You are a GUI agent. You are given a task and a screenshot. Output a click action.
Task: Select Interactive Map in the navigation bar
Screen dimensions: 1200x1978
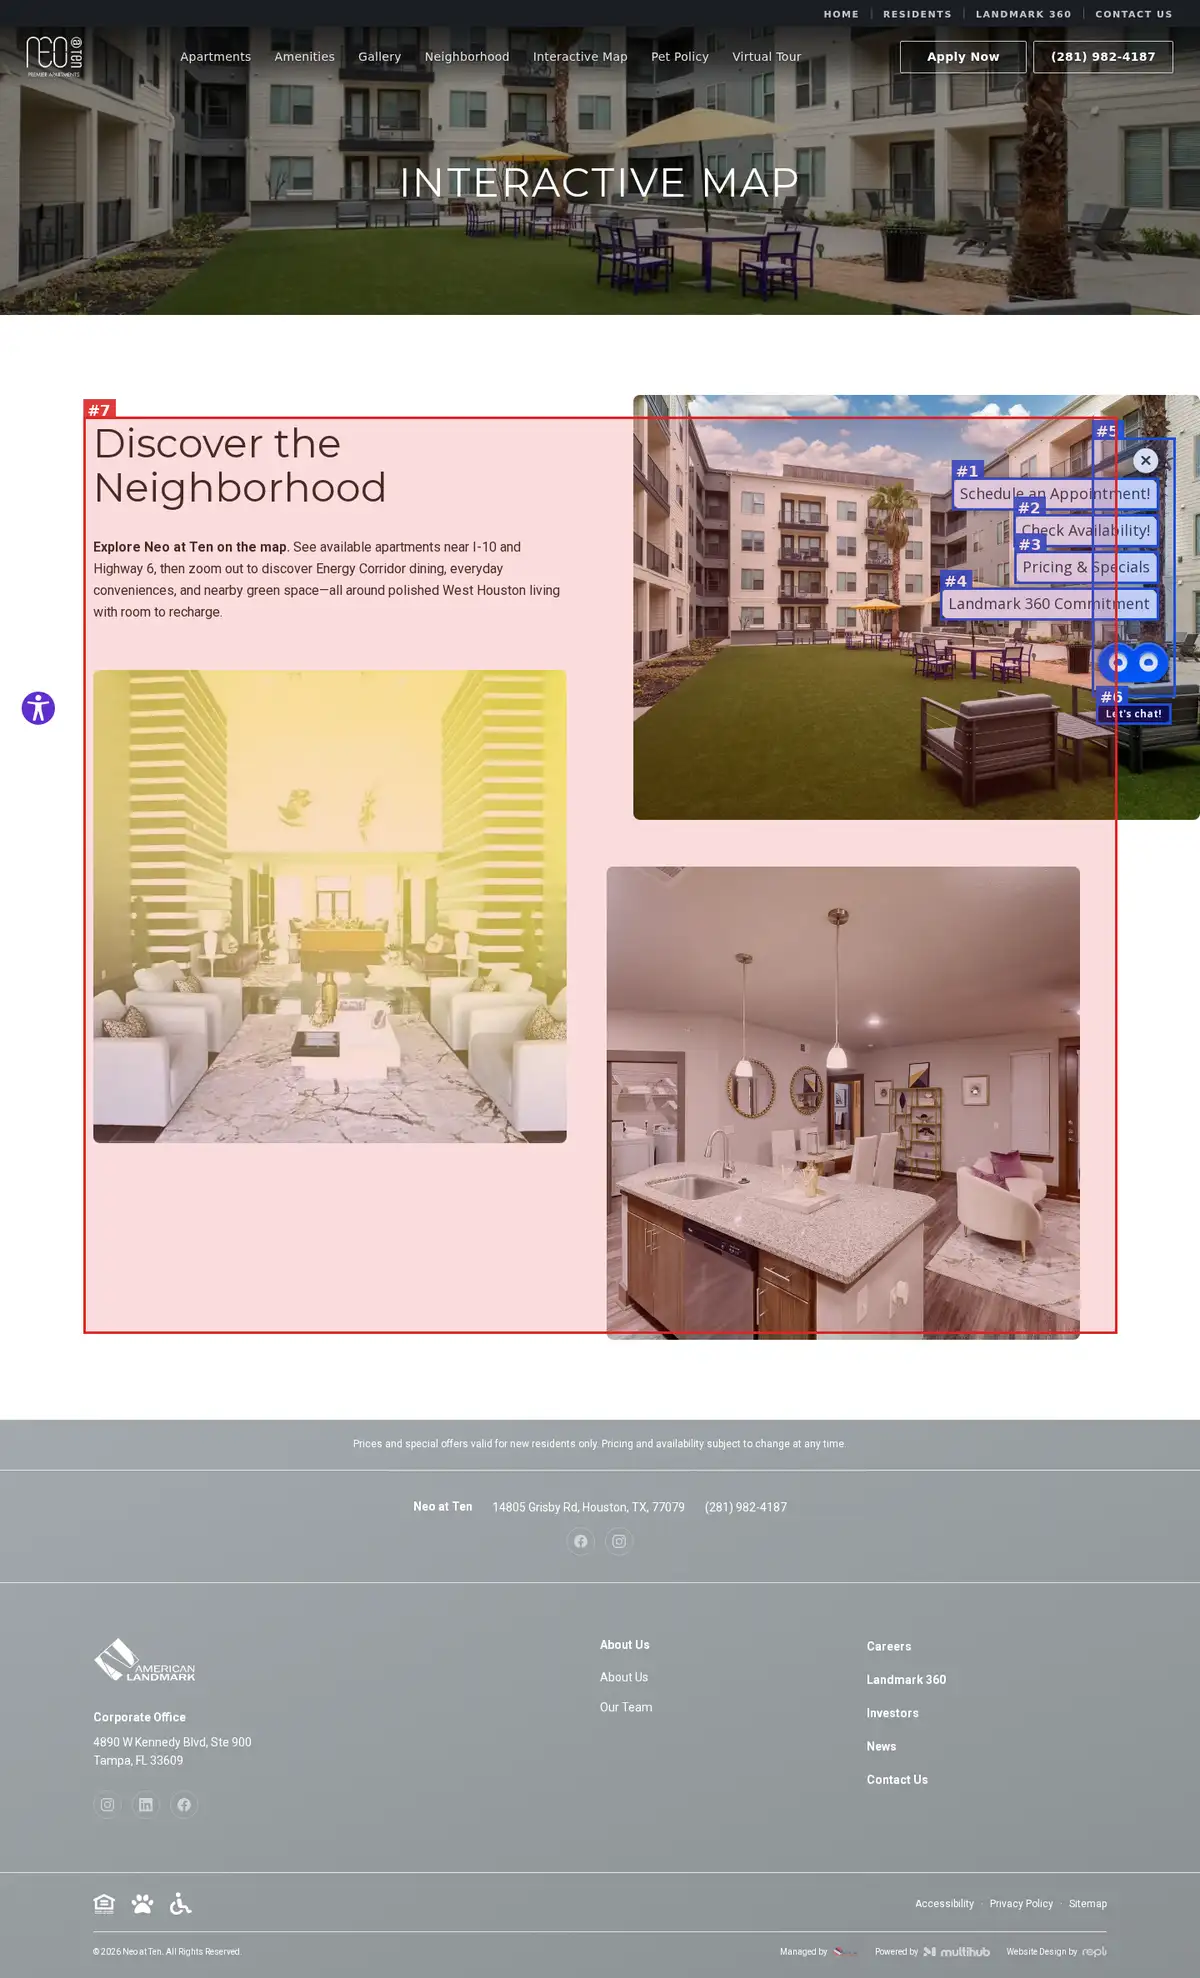[x=580, y=57]
